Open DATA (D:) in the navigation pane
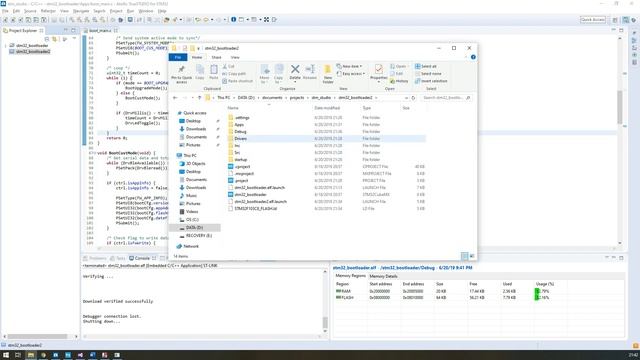640x360 pixels. point(194,228)
